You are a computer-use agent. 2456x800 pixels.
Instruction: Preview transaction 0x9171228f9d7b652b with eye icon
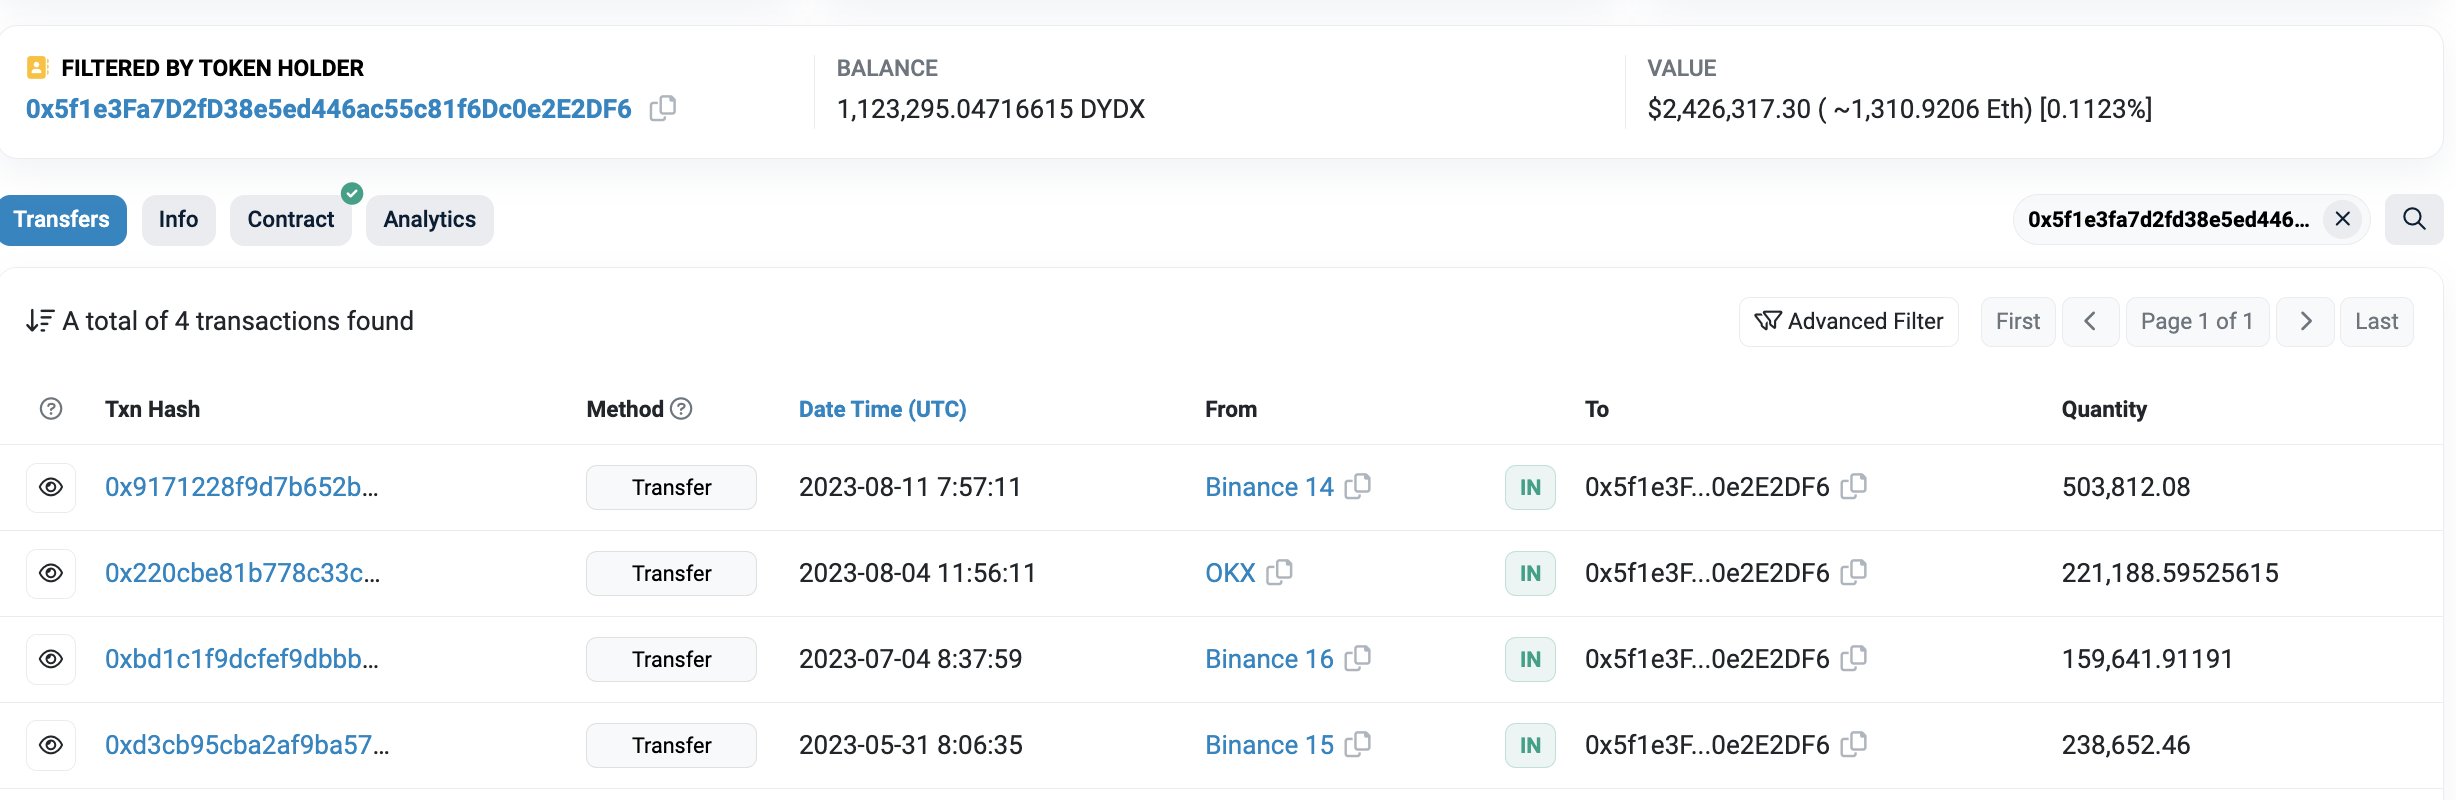[x=51, y=487]
